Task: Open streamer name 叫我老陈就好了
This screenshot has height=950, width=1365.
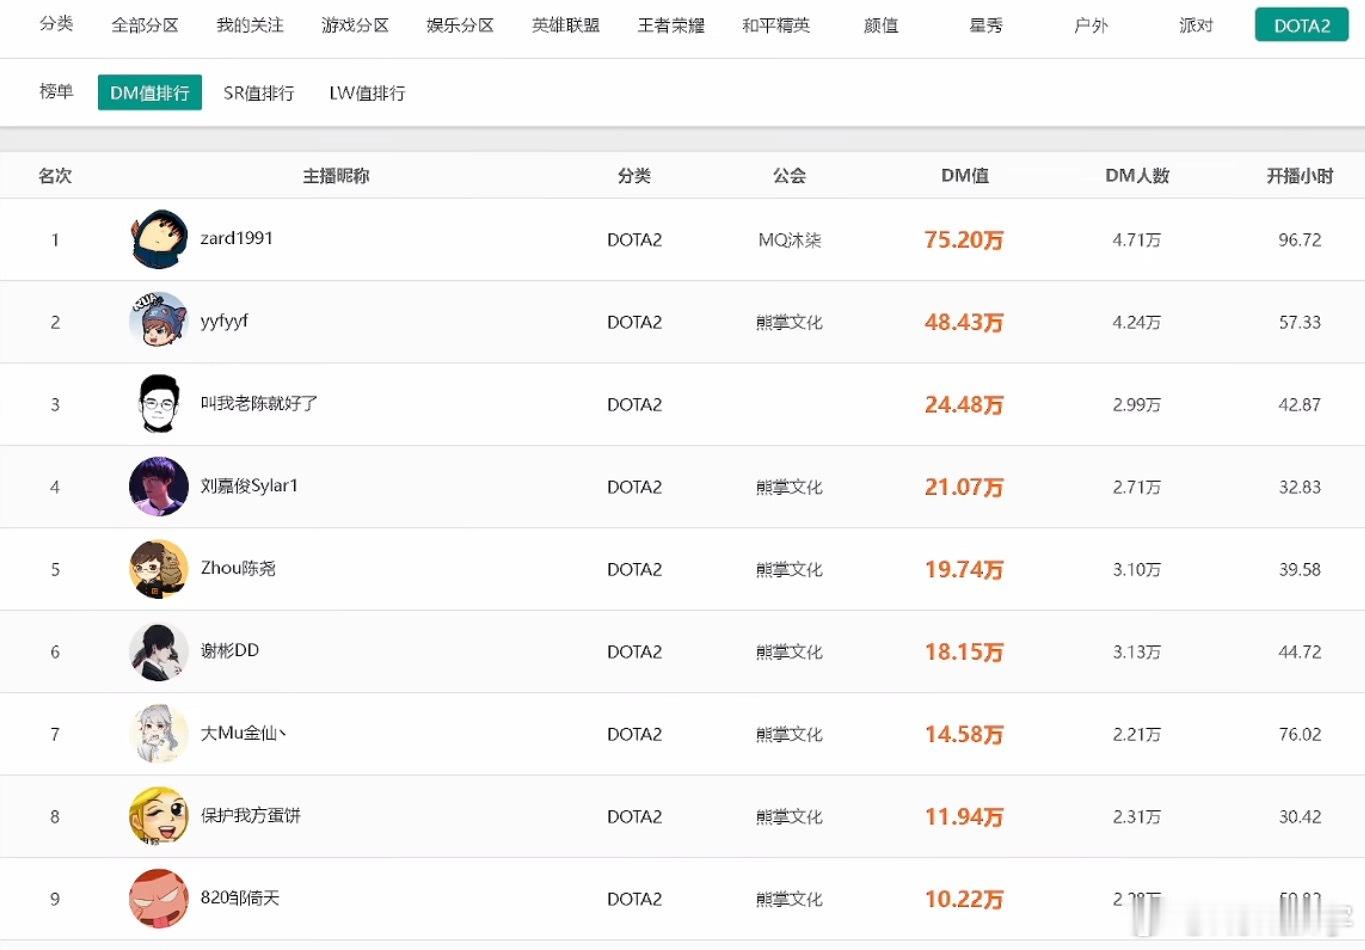Action: [259, 403]
